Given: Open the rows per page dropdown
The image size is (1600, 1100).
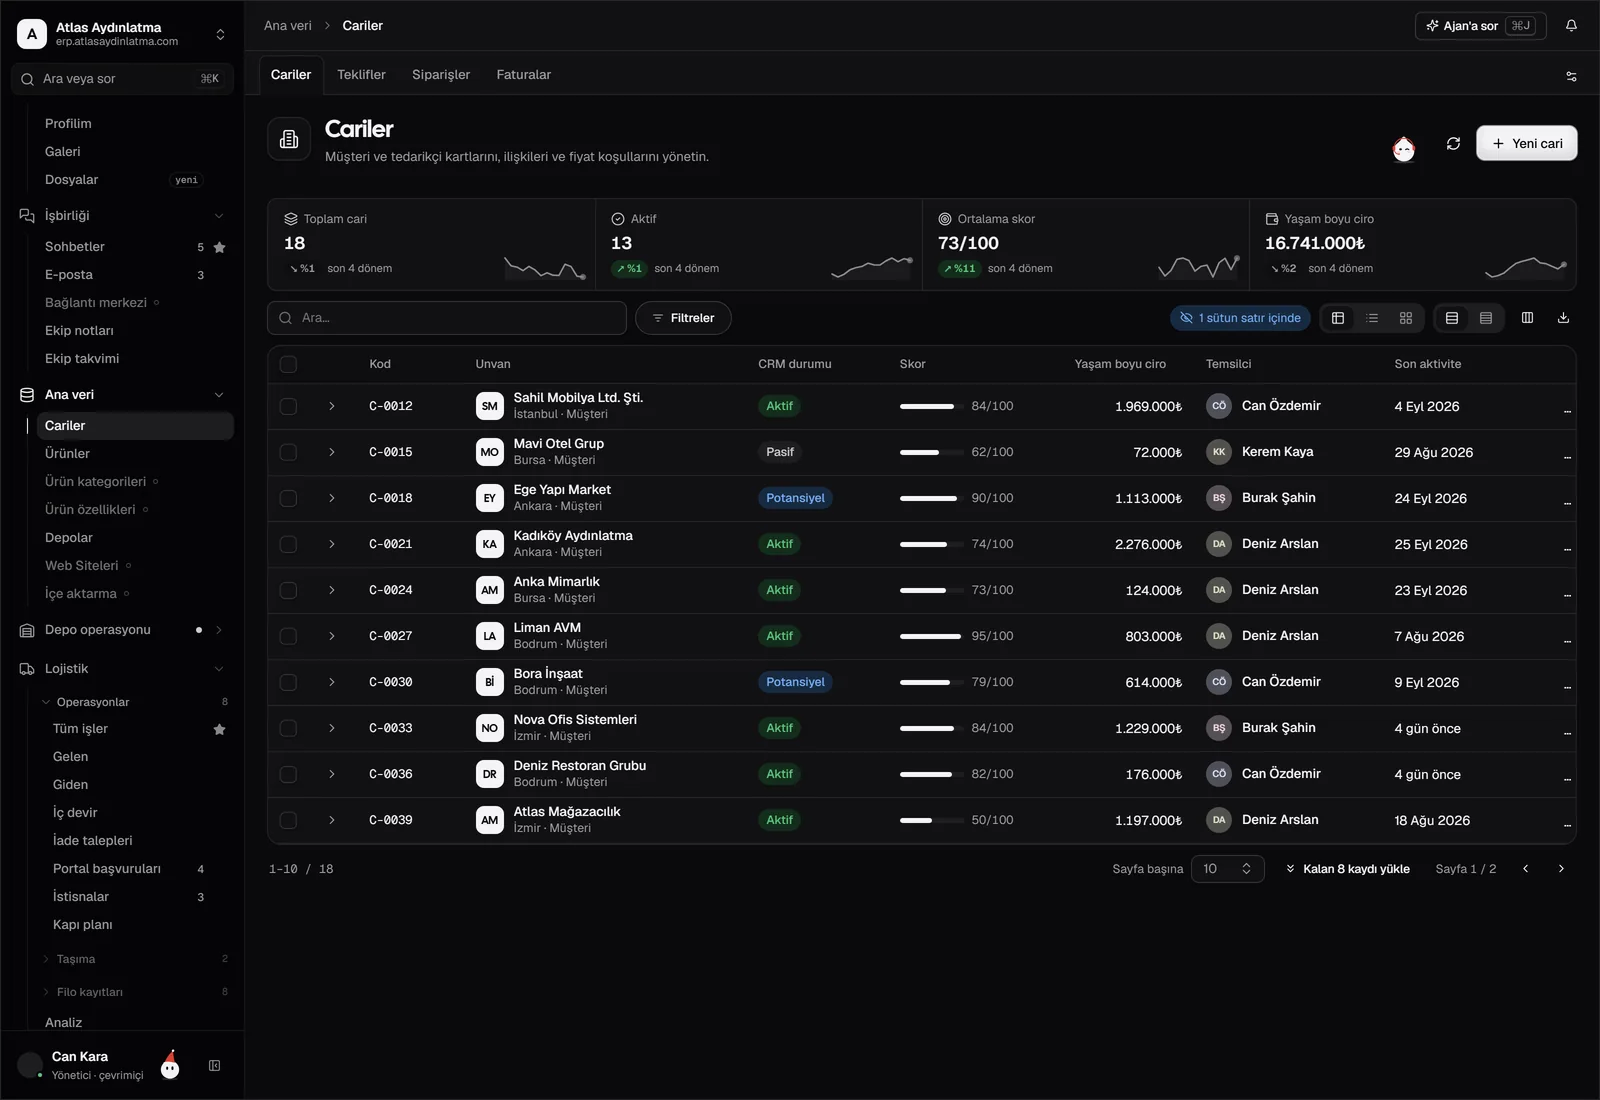Looking at the screenshot, I should [x=1227, y=869].
